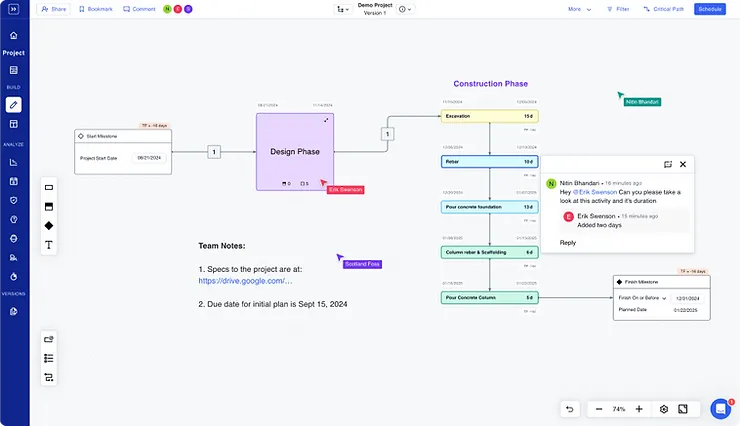This screenshot has width=740, height=426.
Task: Click the Bookmark button
Action: point(96,9)
